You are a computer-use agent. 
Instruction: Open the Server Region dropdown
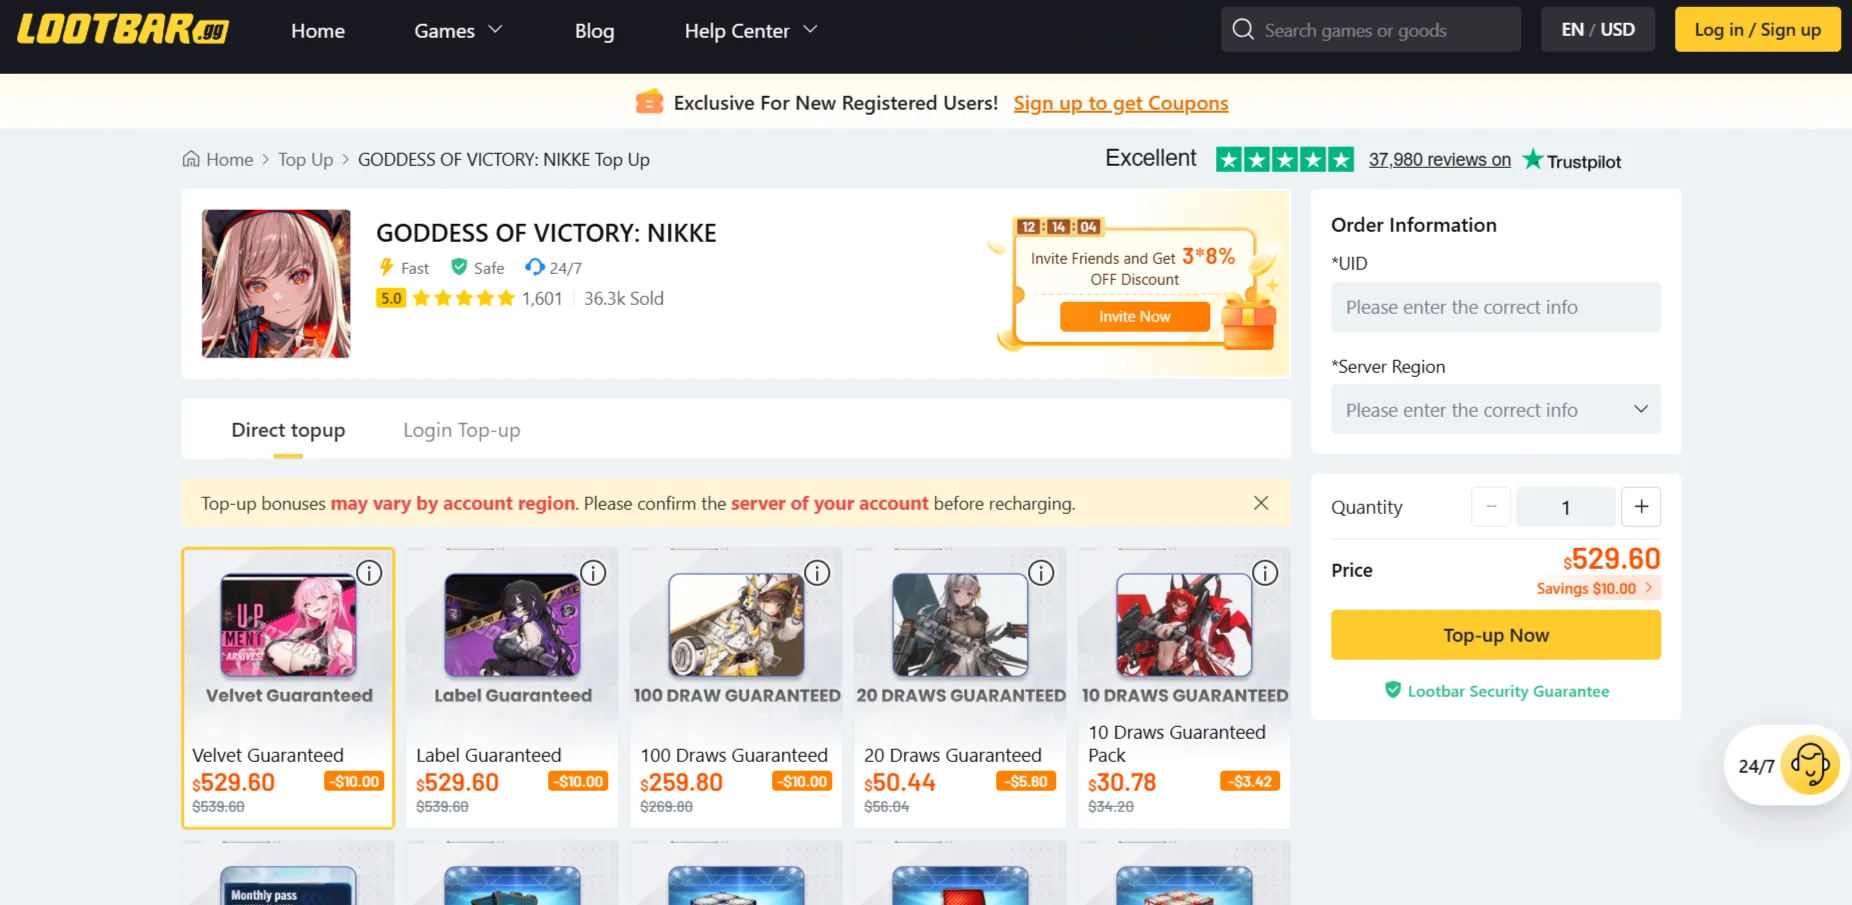point(1495,410)
